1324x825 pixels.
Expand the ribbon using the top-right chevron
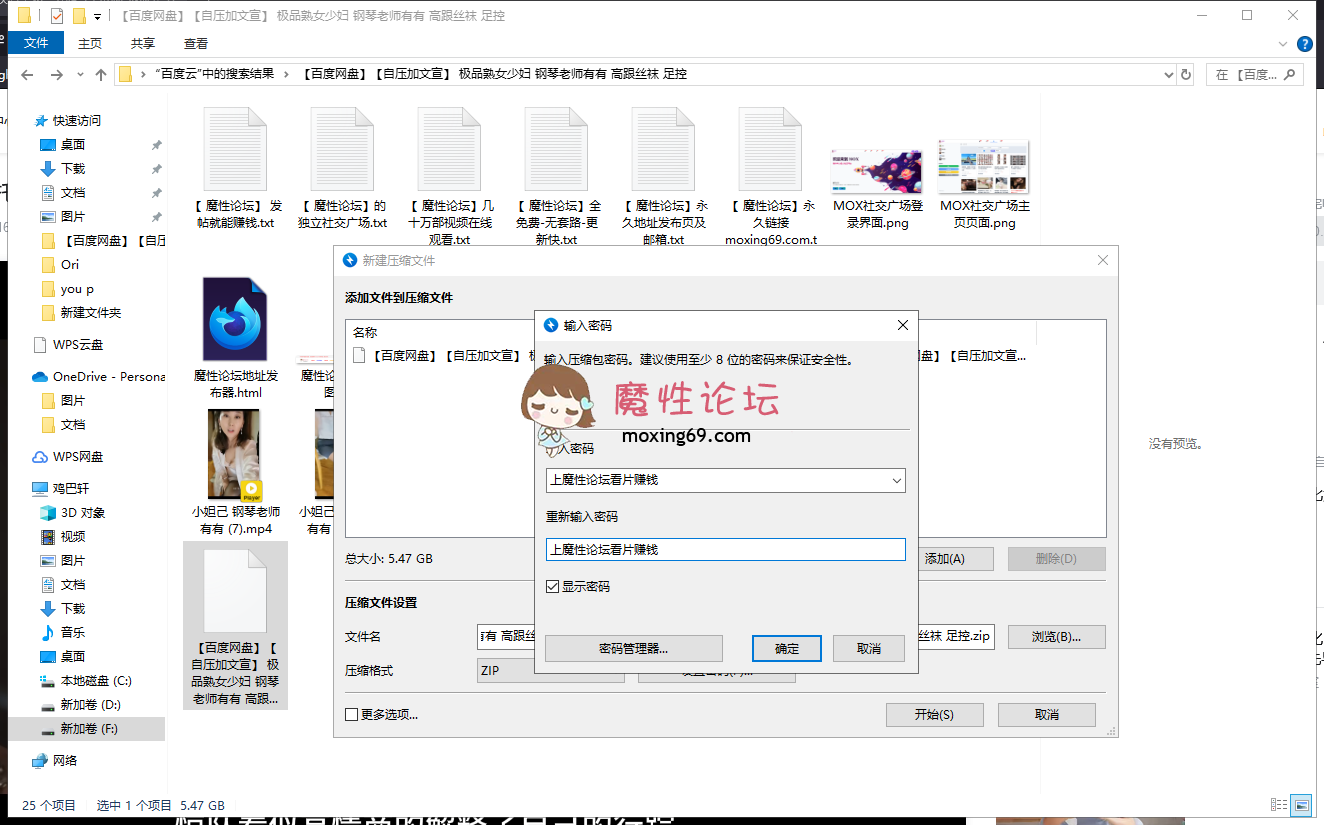[x=1285, y=44]
